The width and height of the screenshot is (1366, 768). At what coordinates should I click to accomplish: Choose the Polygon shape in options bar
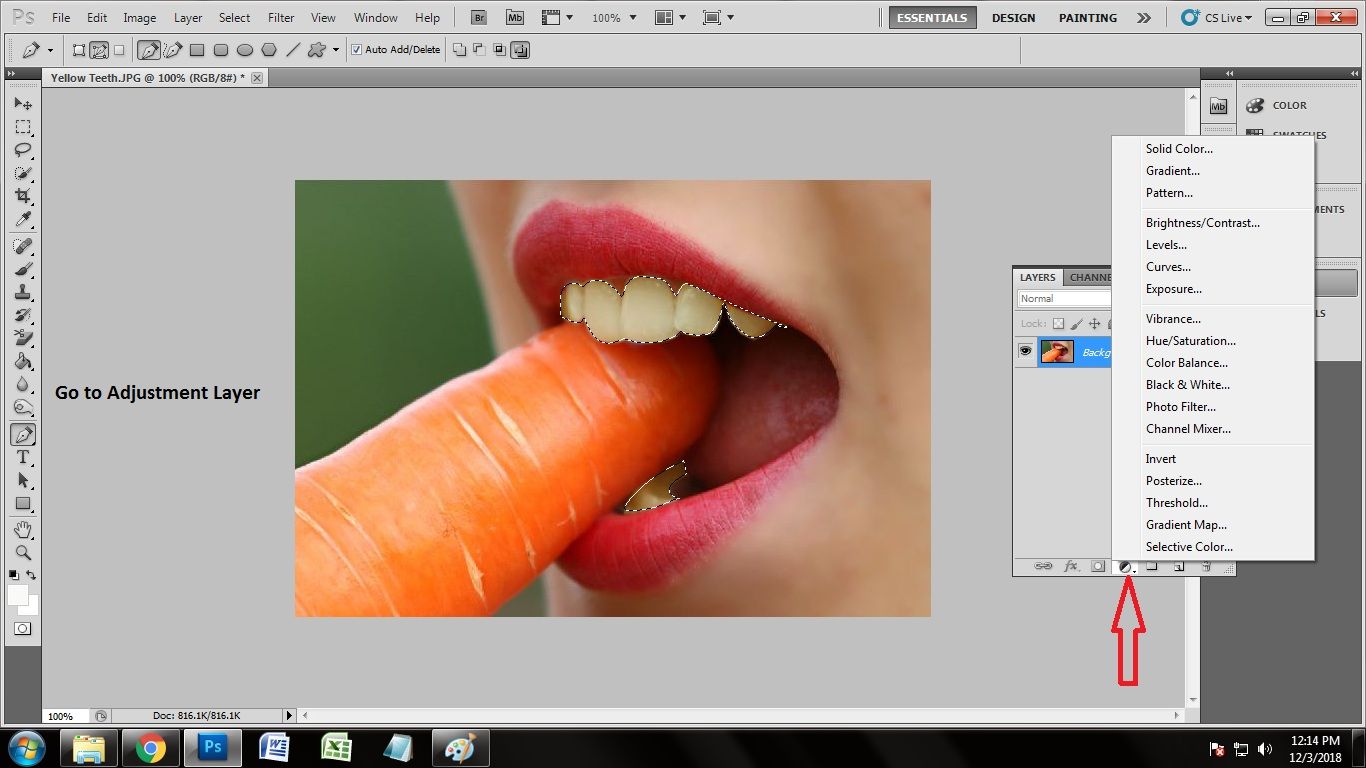coord(268,49)
